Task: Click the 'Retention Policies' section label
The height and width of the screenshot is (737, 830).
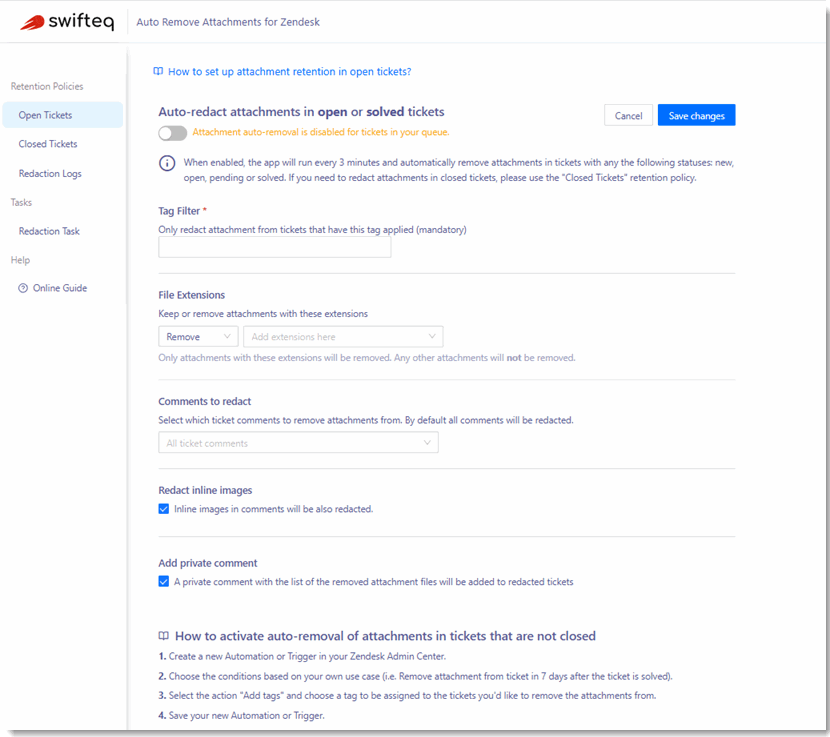Action: pos(47,86)
